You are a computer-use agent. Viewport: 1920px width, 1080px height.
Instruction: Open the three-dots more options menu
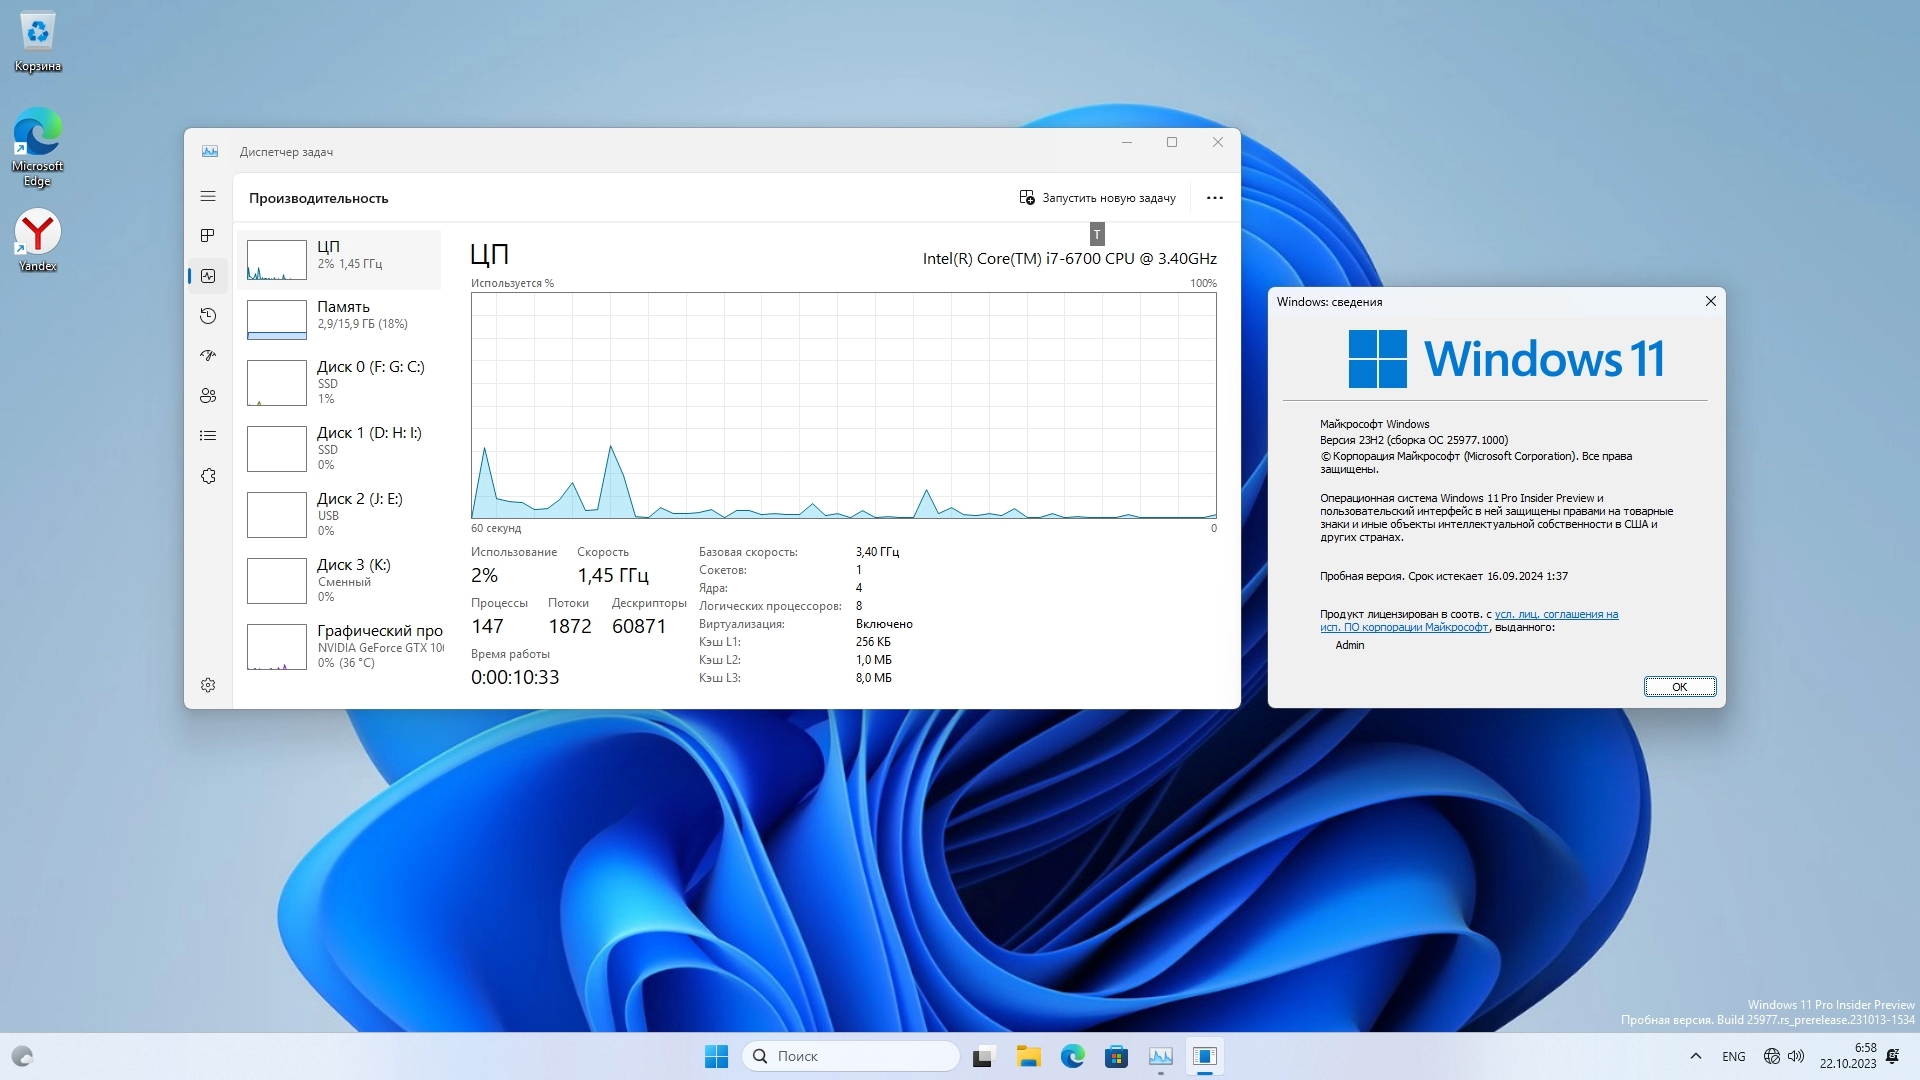click(1214, 198)
